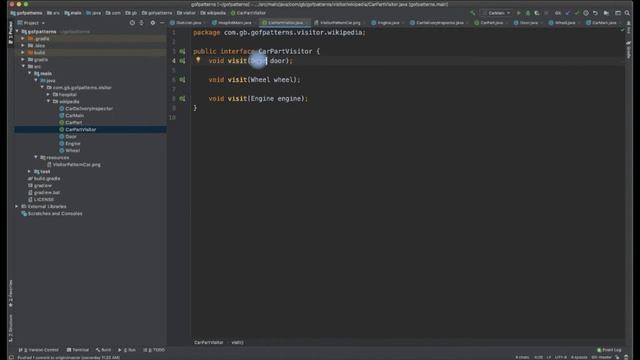
Task: Switch to the CarPartVisitor.java editor tab
Action: click(x=284, y=23)
